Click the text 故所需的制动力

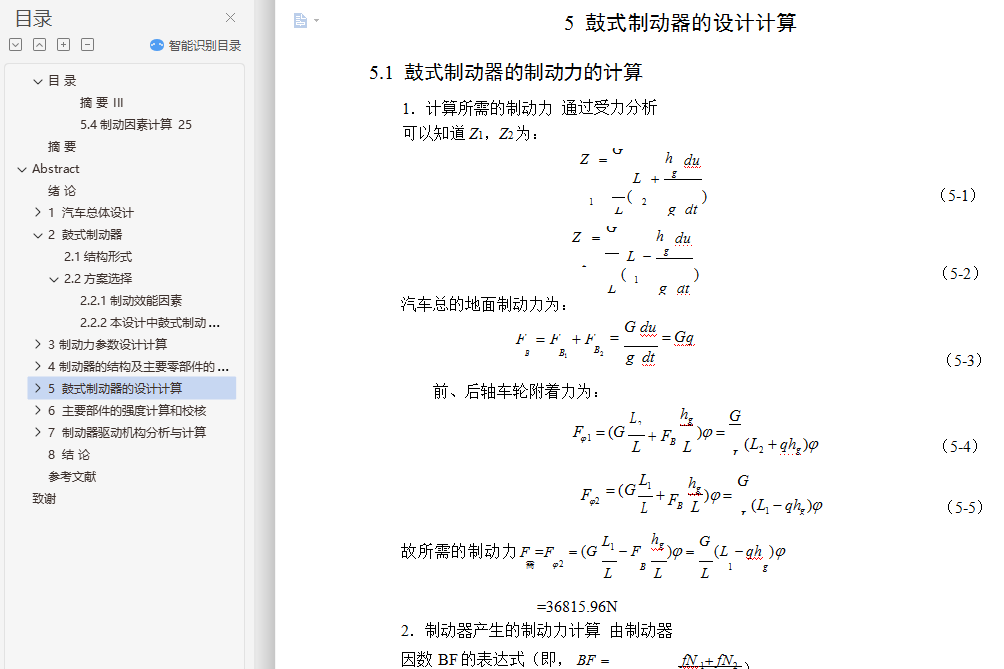click(x=458, y=551)
